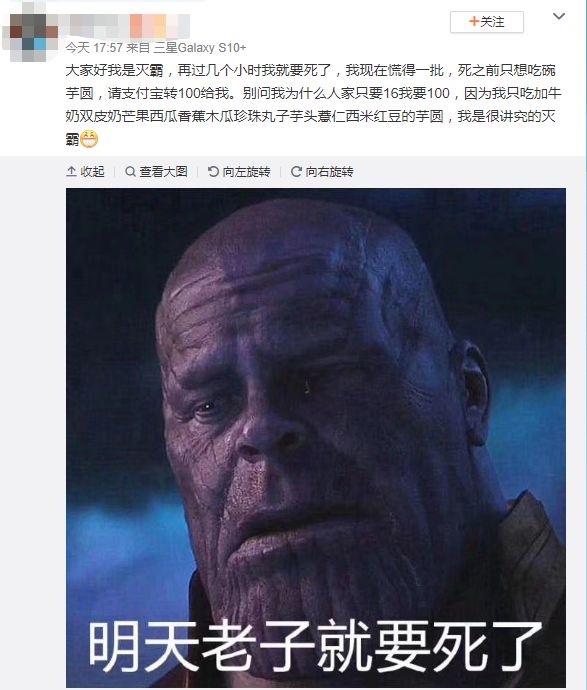This screenshot has width=587, height=690.
Task: Click the post text starting 大家好我是灭霸
Action: tap(313, 105)
